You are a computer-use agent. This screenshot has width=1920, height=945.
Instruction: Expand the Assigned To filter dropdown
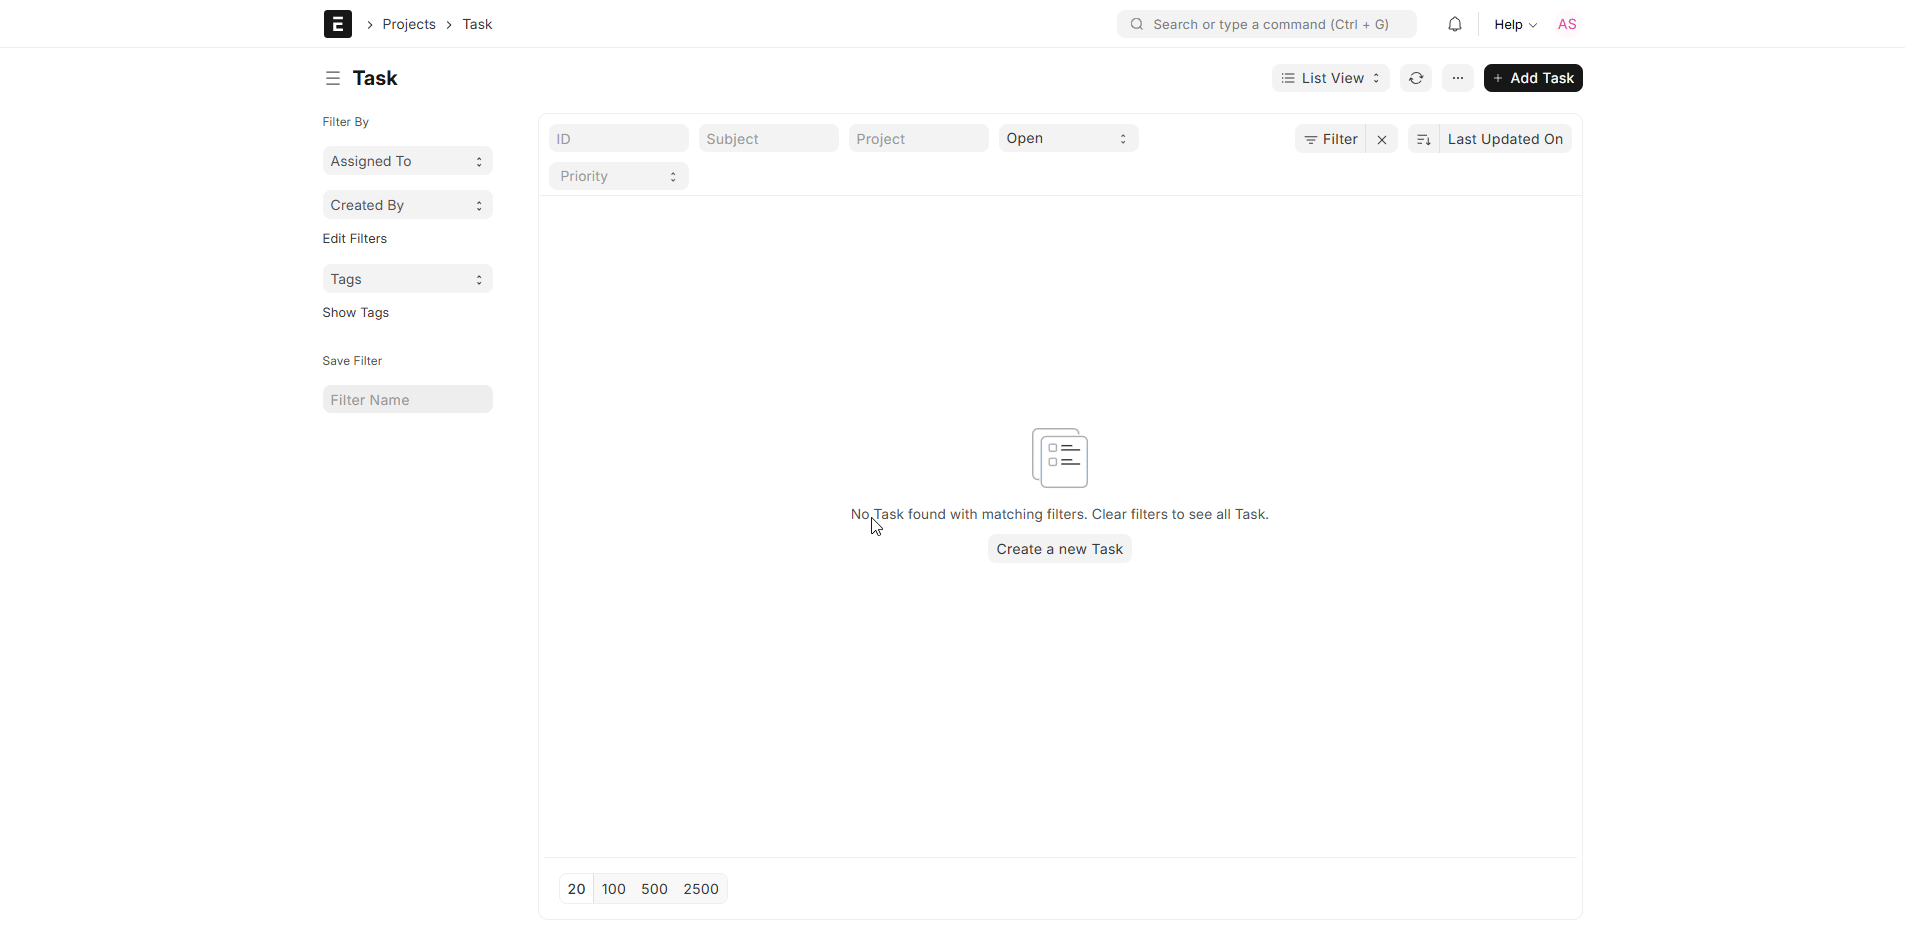(407, 162)
